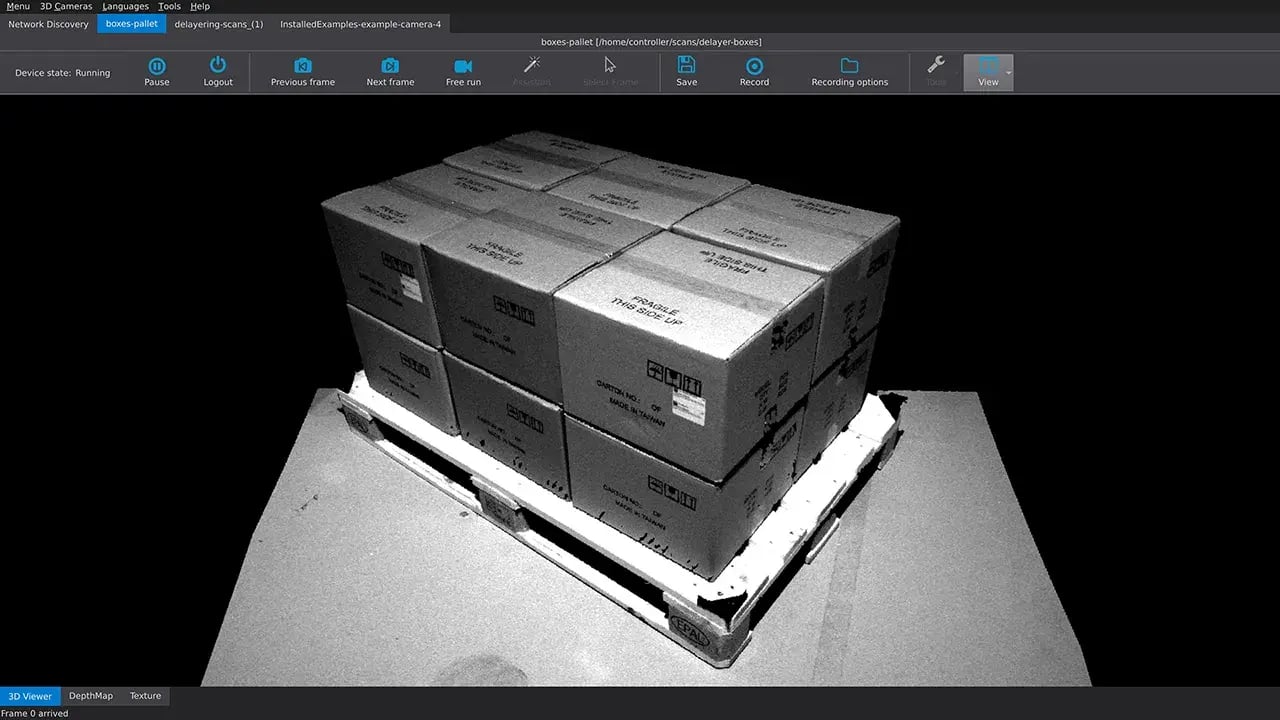Open the Languages menu
The width and height of the screenshot is (1280, 720).
point(124,6)
